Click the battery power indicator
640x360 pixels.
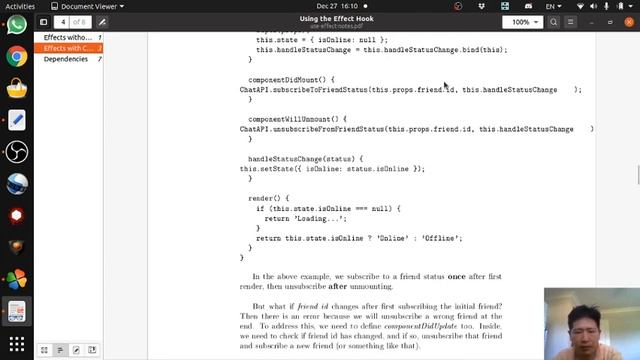620,6
